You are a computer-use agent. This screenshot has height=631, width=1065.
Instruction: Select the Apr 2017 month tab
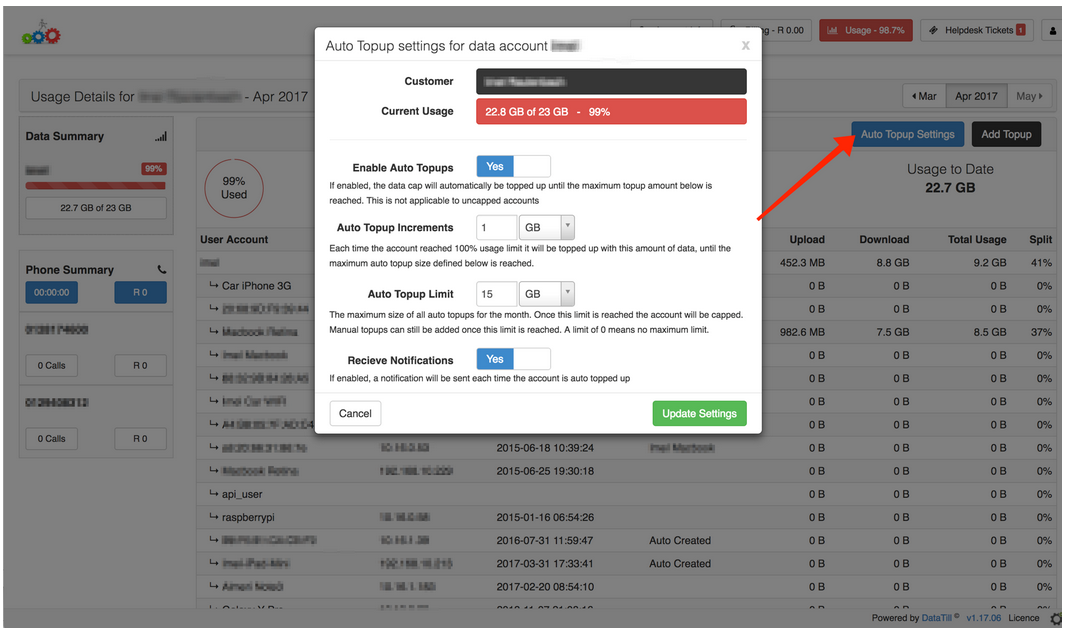[x=976, y=96]
